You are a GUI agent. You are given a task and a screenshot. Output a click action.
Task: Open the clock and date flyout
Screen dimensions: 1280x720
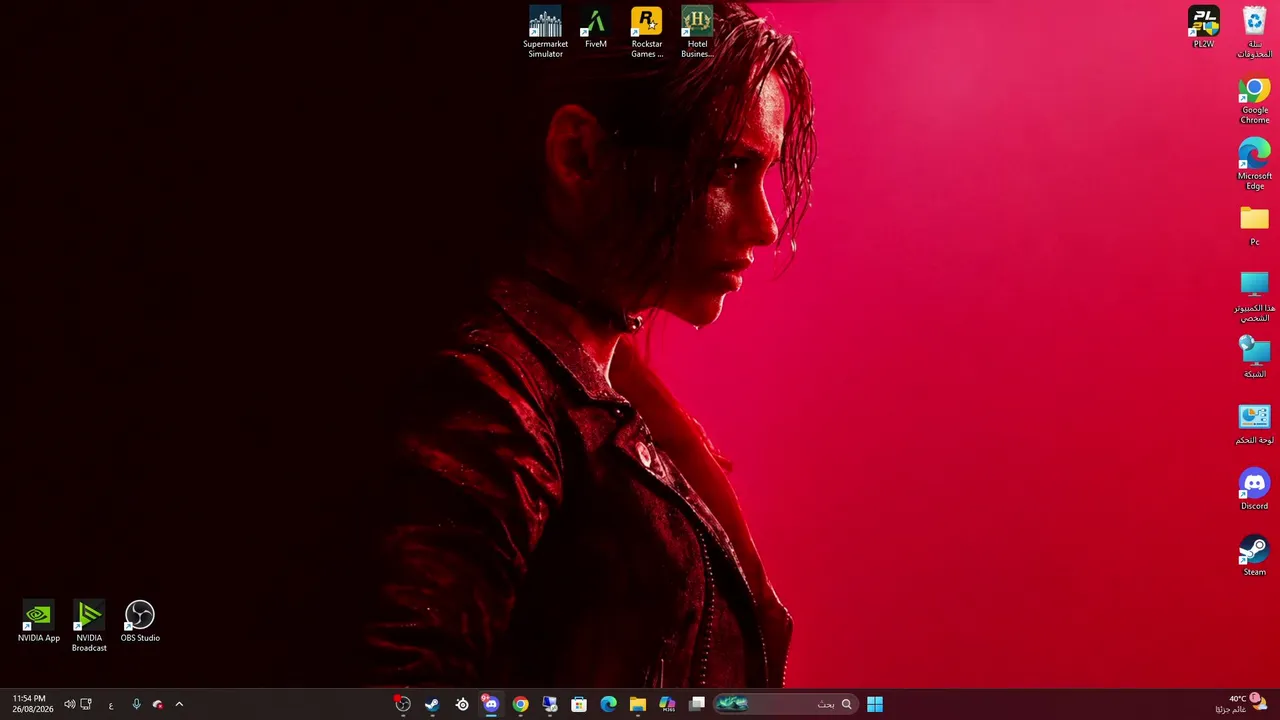pos(33,704)
